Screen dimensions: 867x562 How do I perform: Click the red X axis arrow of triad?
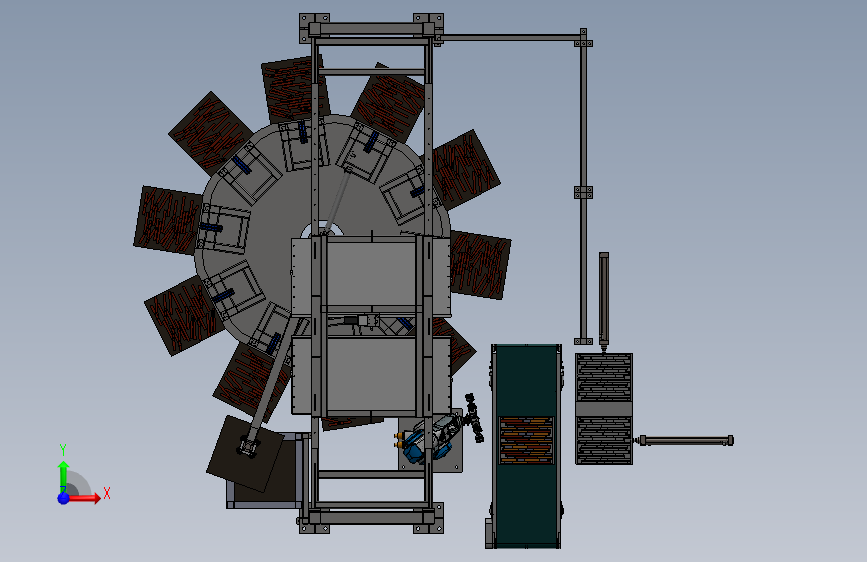85,498
